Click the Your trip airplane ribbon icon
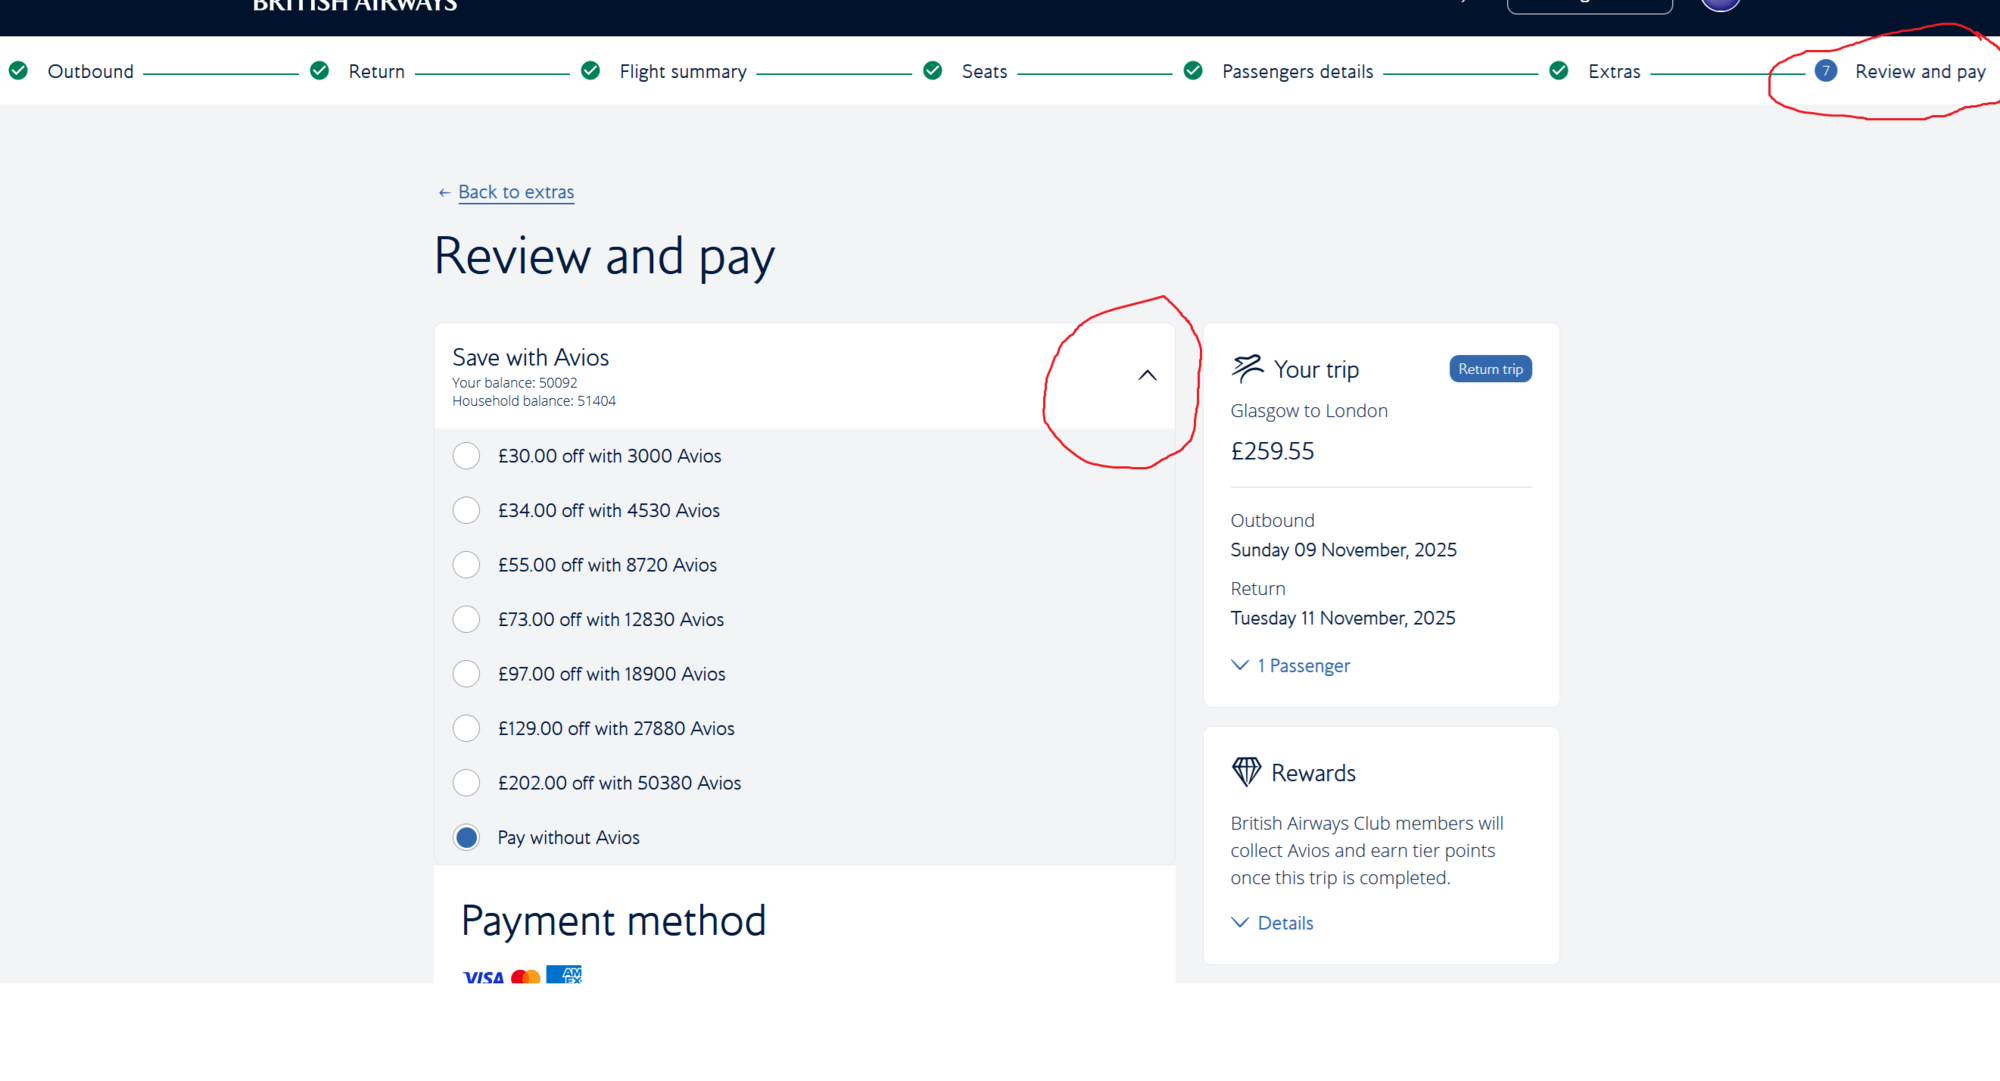Image resolution: width=2000 pixels, height=1081 pixels. 1247,369
